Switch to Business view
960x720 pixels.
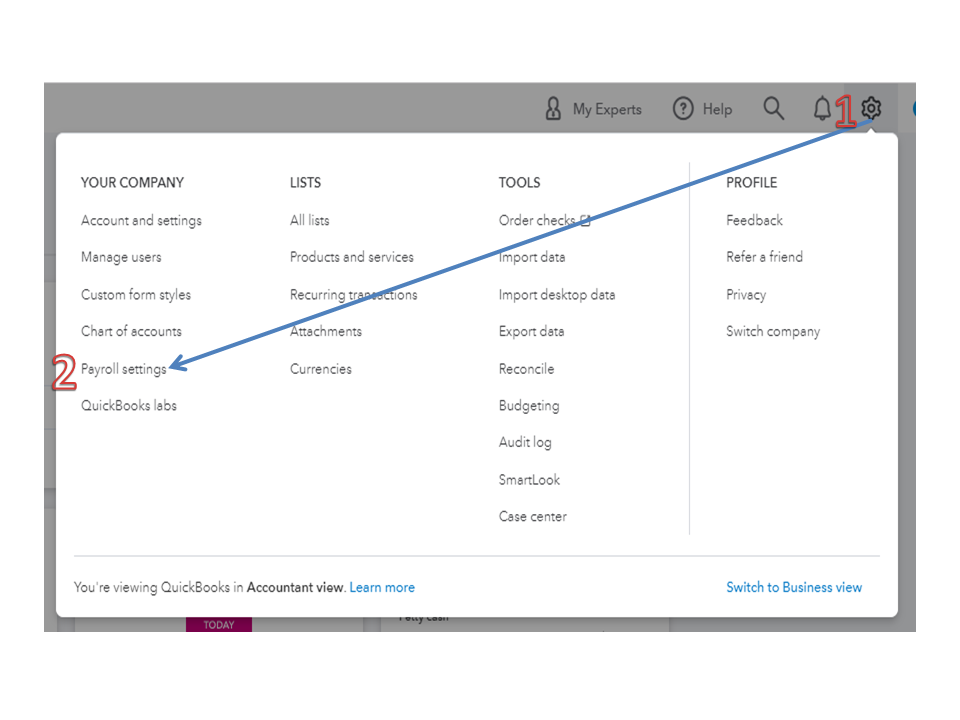coord(794,588)
